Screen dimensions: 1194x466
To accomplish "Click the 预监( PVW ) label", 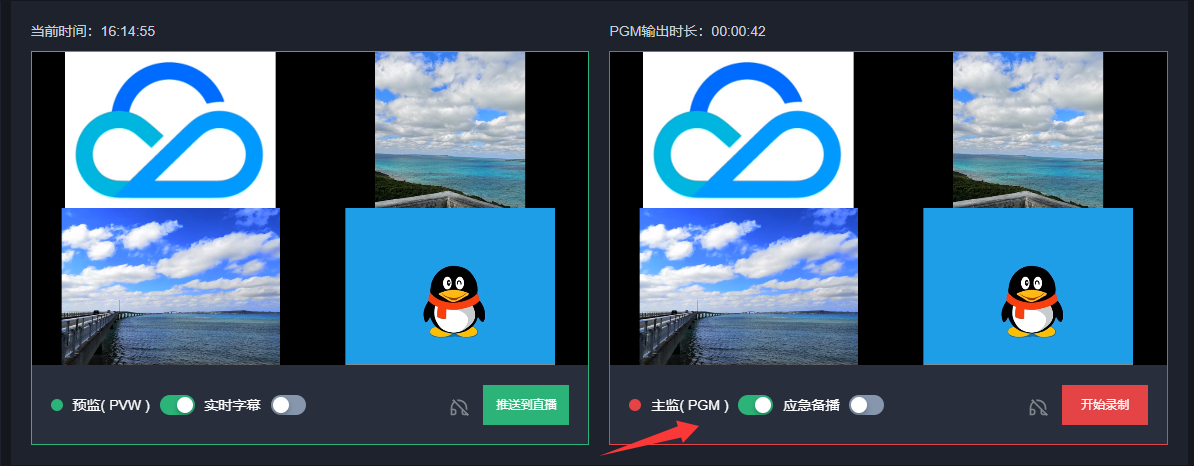I will click(111, 406).
